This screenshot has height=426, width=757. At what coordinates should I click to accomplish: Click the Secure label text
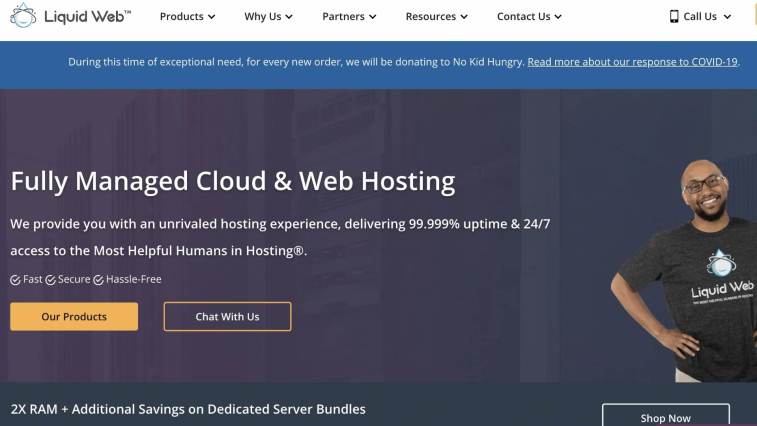pos(74,279)
